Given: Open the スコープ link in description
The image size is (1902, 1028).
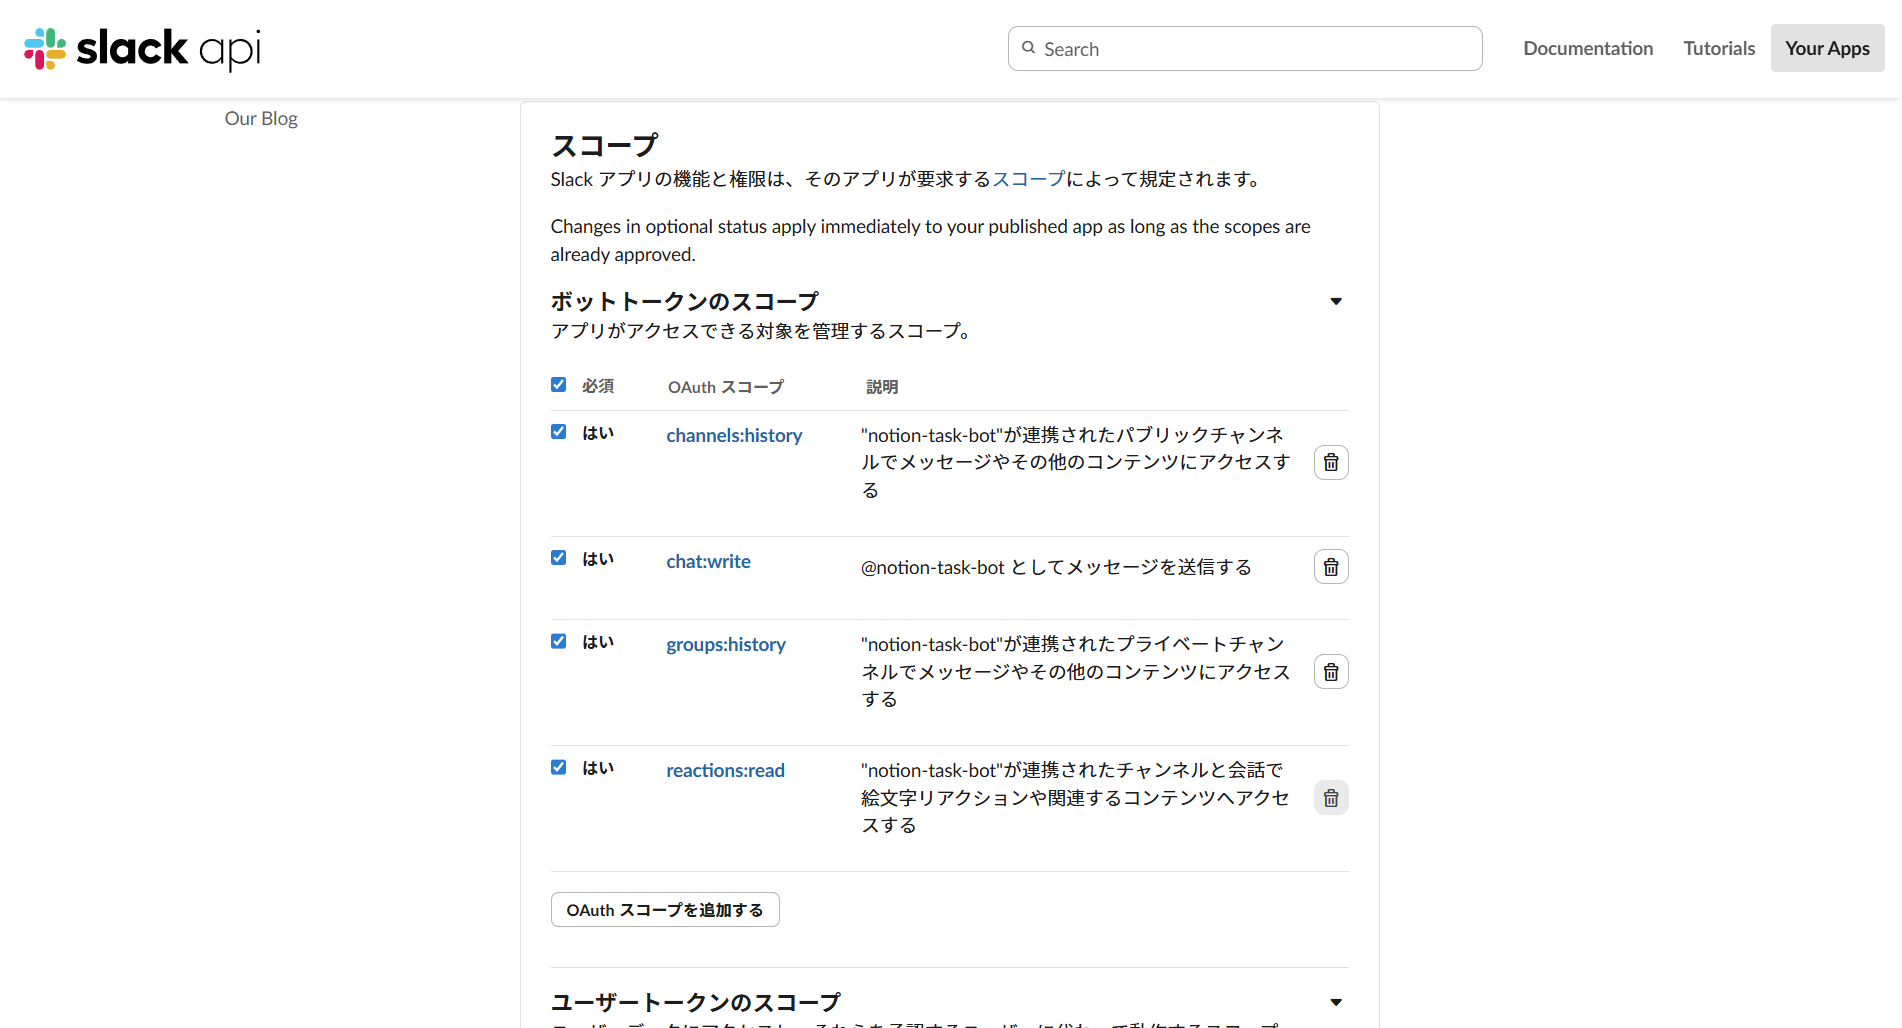Looking at the screenshot, I should click(x=1028, y=179).
